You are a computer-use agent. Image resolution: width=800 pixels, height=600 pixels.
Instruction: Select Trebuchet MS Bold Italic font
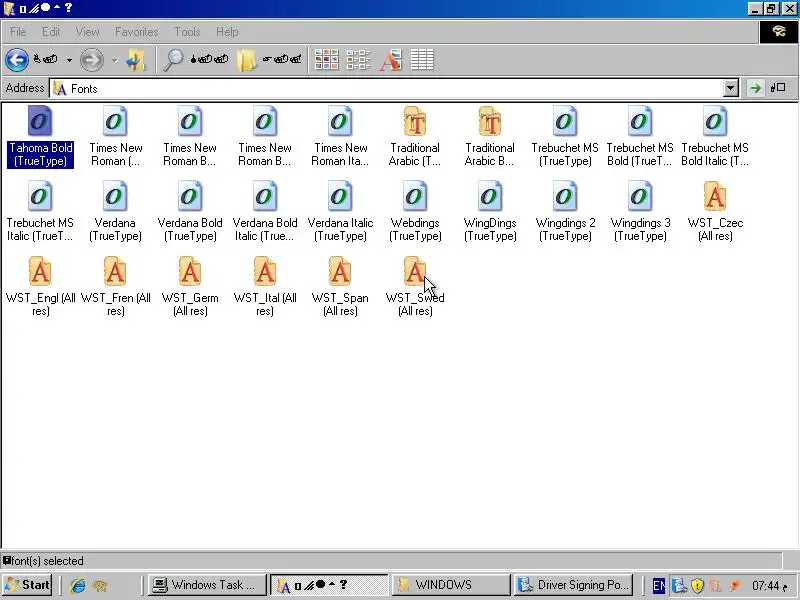pyautogui.click(x=715, y=136)
